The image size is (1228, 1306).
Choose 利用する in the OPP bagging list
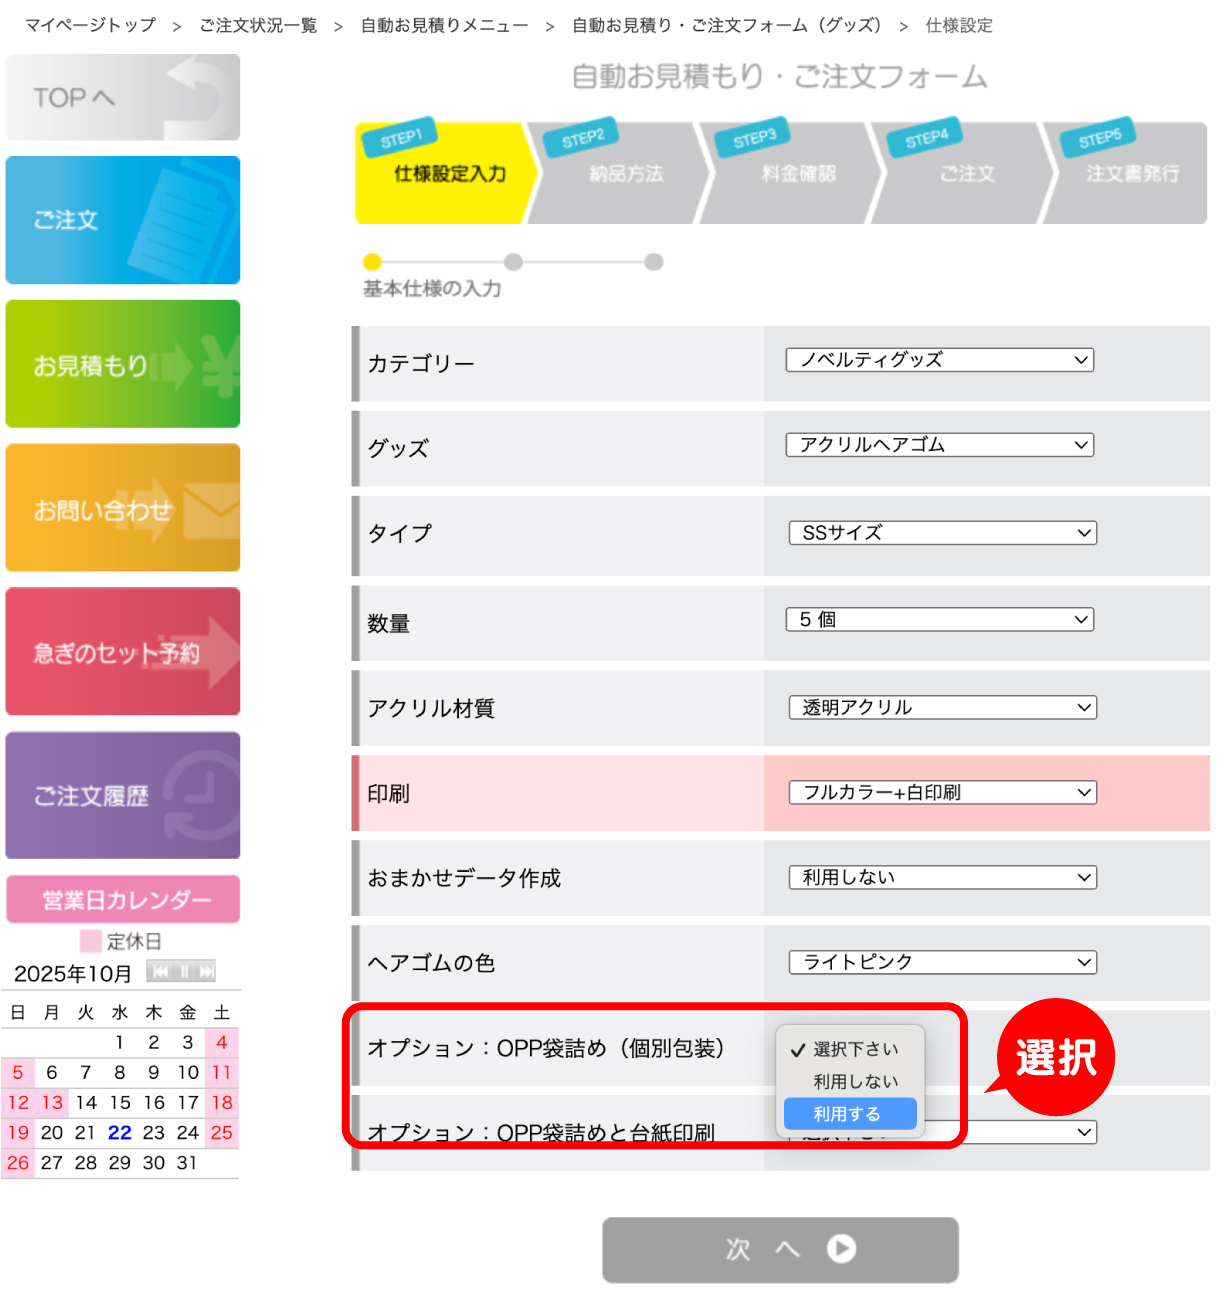tap(849, 1114)
